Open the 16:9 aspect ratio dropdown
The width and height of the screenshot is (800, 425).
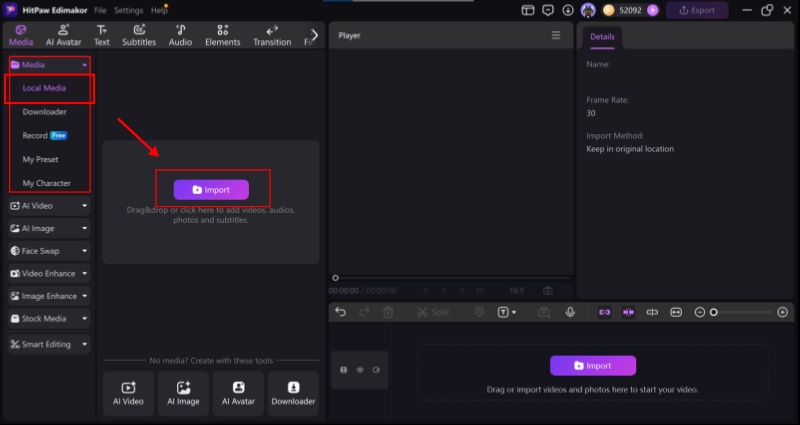[x=522, y=291]
